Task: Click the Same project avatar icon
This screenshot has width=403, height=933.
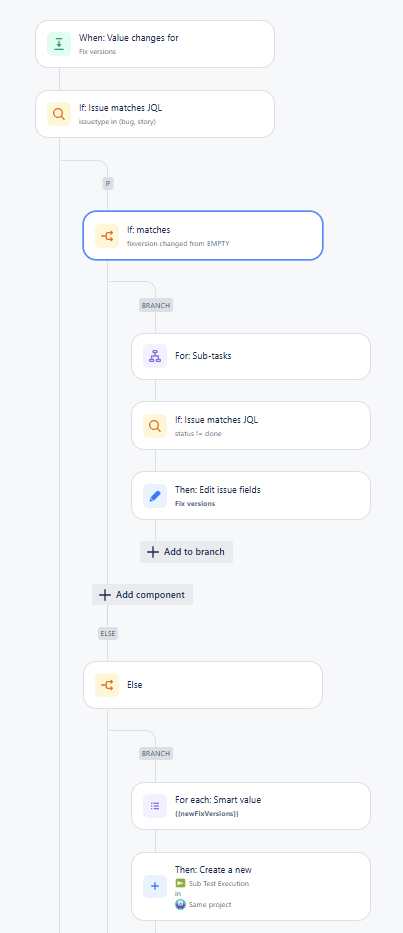Action: pos(180,904)
